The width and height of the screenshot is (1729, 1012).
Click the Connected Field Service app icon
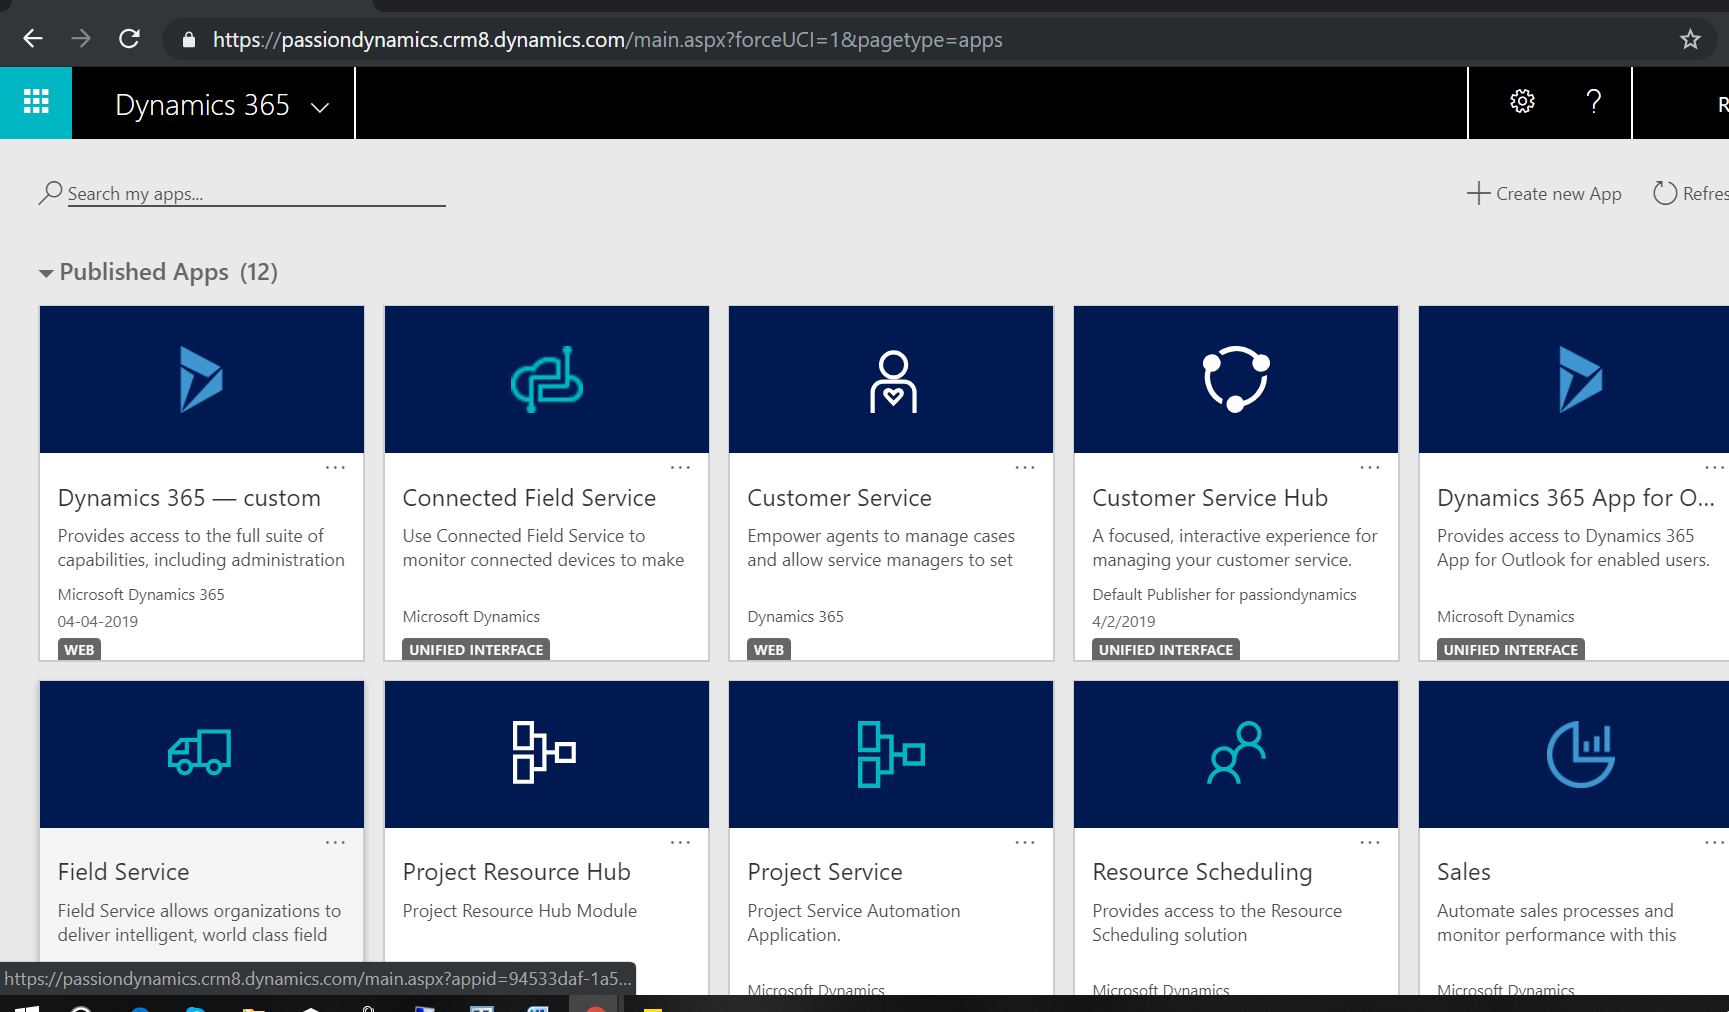[x=547, y=380]
